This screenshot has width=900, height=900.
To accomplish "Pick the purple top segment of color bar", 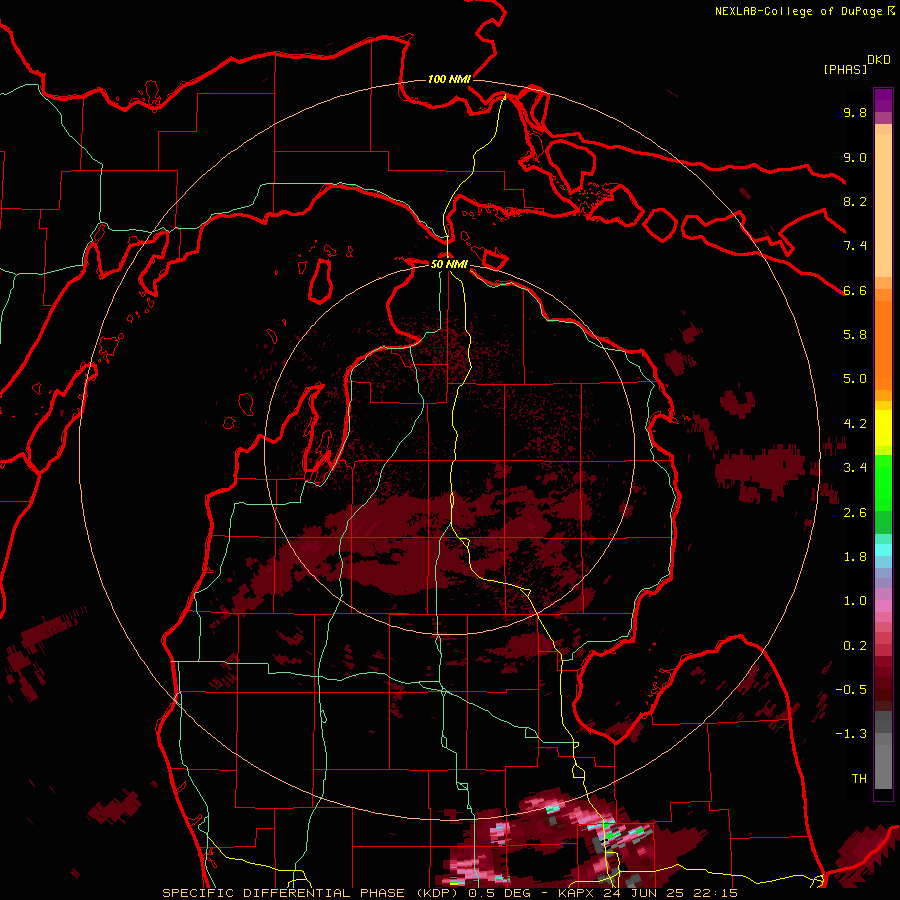I will [x=883, y=100].
